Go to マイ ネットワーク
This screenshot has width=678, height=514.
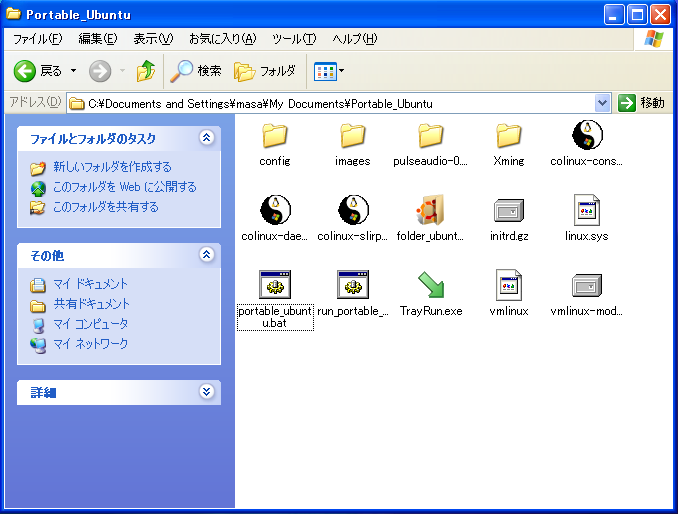90,344
